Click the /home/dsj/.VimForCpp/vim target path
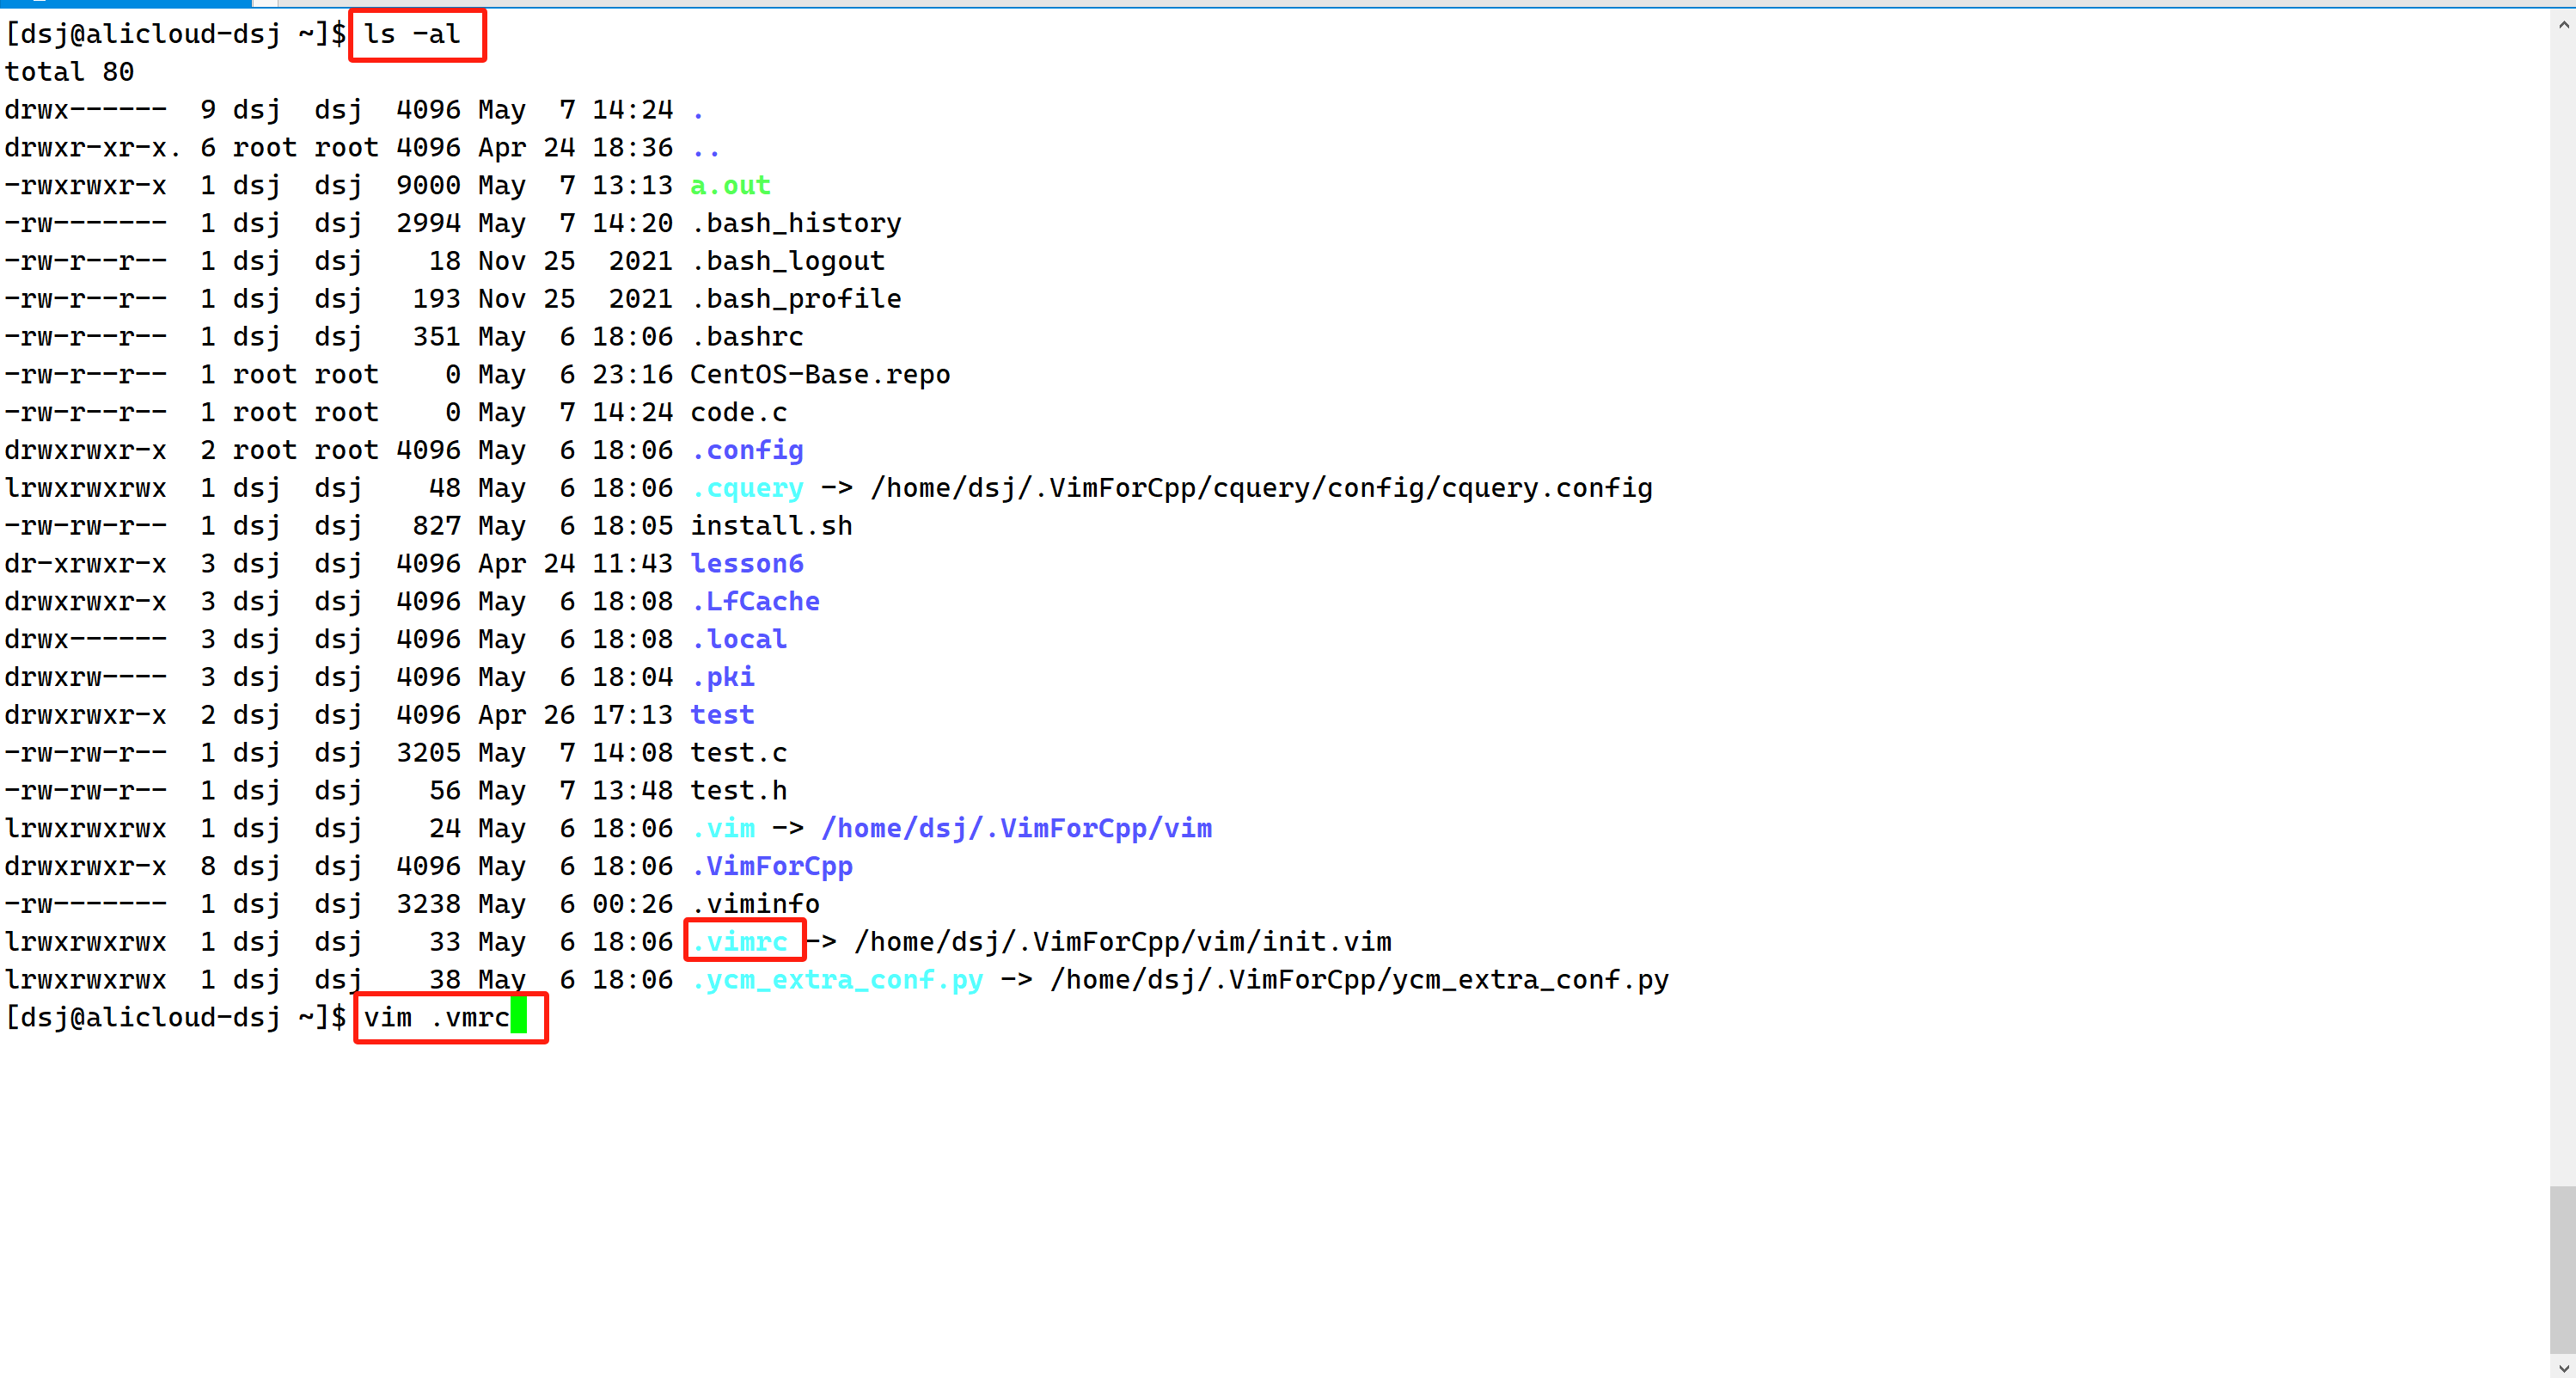 (1016, 828)
